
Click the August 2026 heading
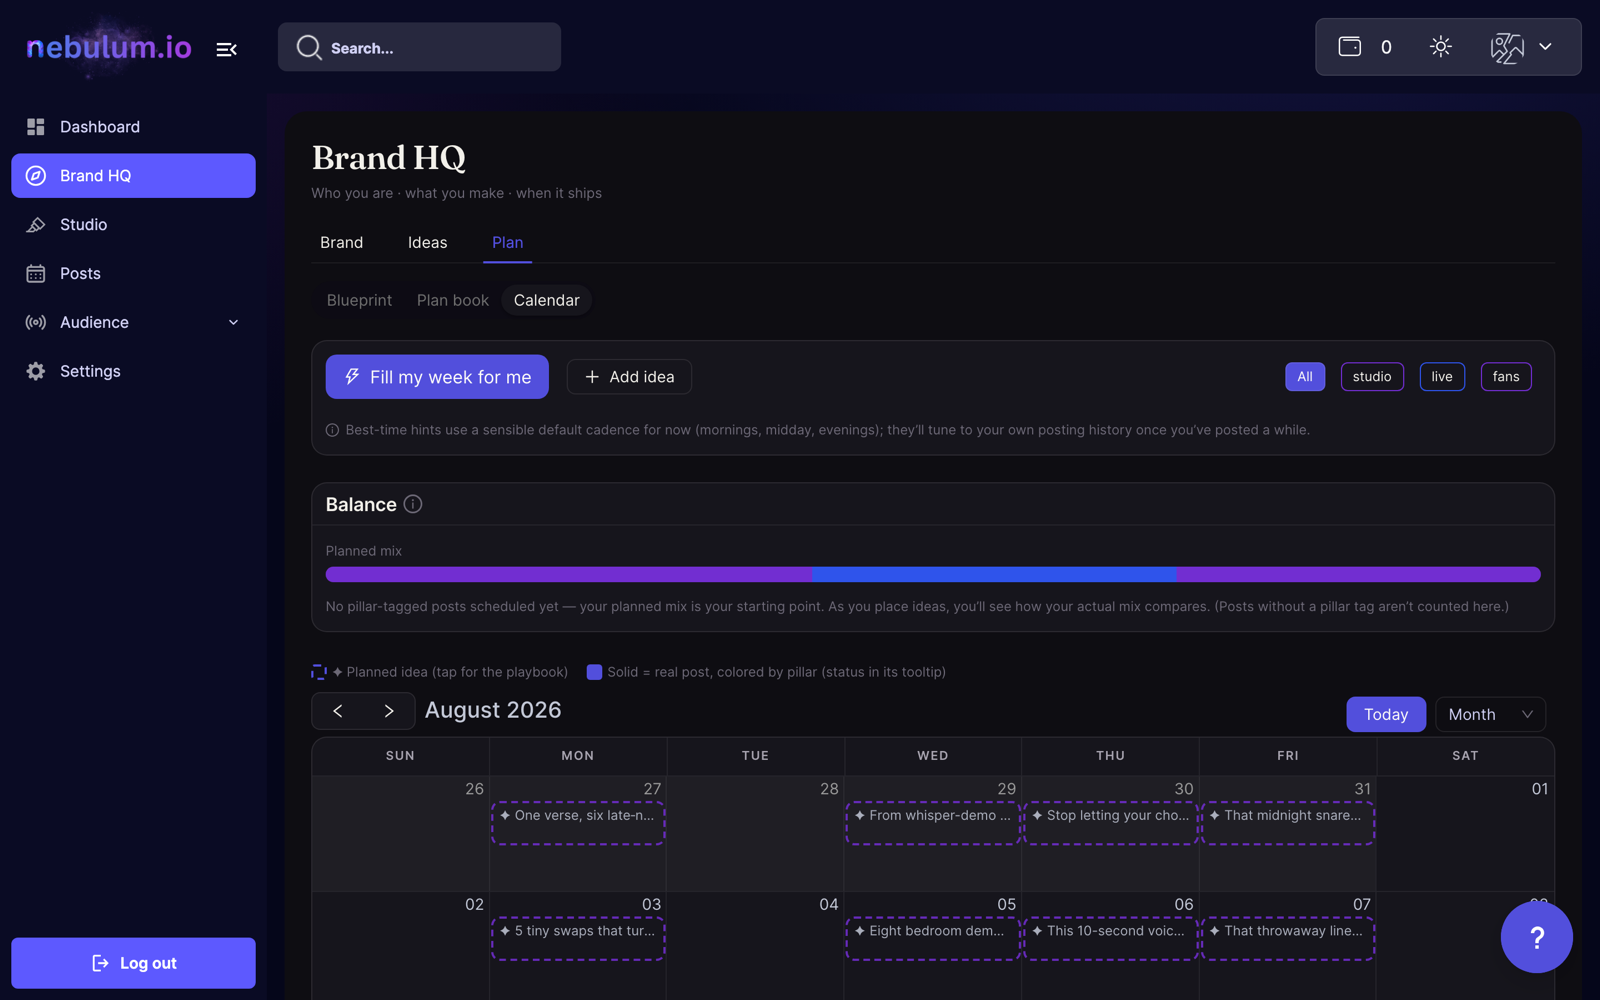(x=493, y=711)
